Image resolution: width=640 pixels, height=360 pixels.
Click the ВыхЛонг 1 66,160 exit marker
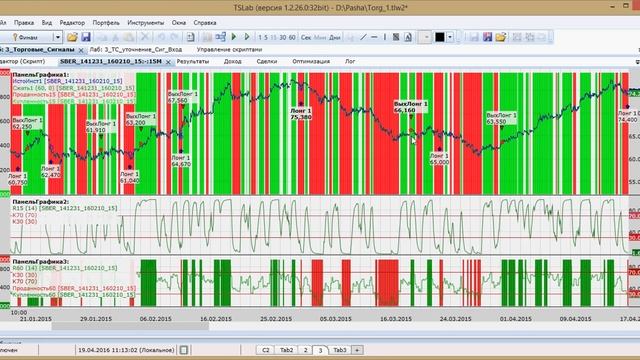[411, 107]
